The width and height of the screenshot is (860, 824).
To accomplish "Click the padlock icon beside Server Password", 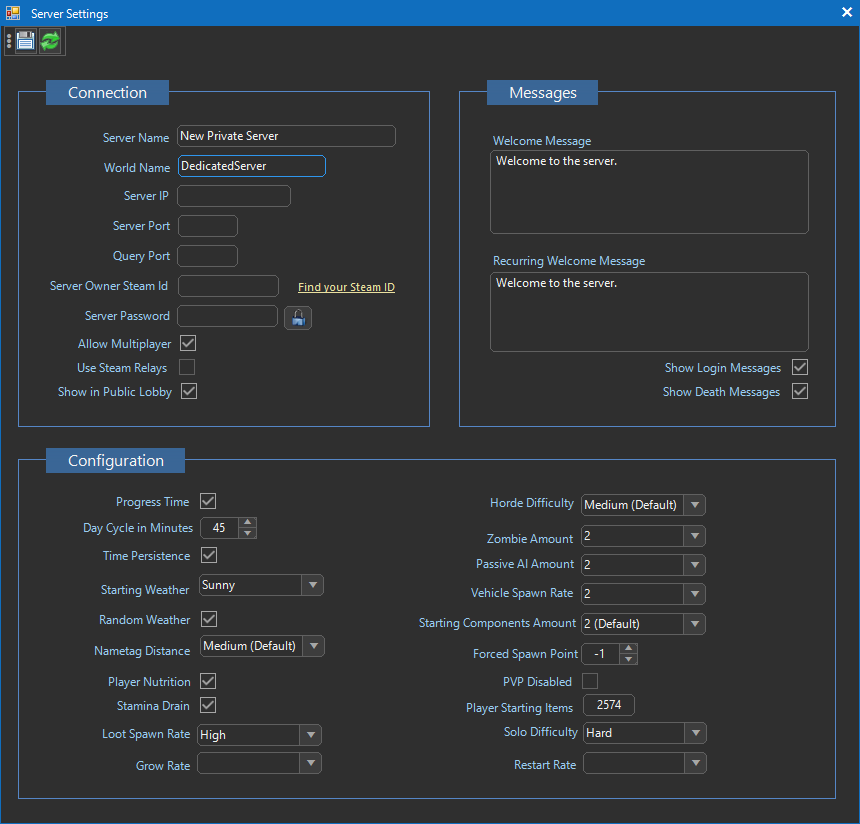I will pos(298,318).
